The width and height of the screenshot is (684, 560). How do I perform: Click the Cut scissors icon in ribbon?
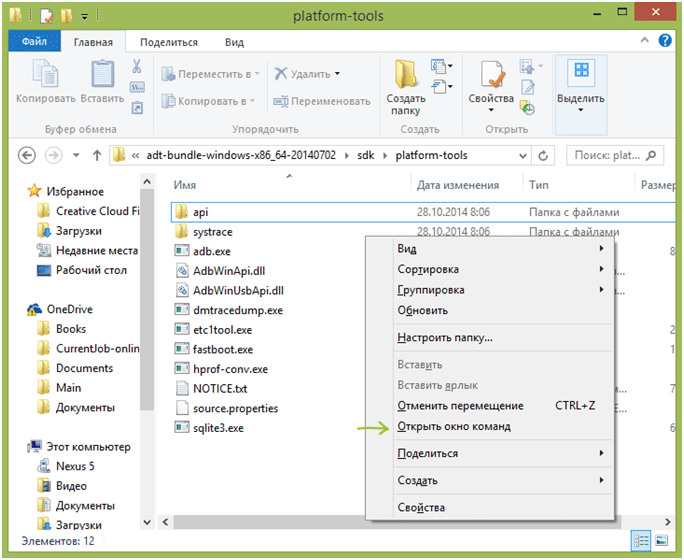[136, 67]
